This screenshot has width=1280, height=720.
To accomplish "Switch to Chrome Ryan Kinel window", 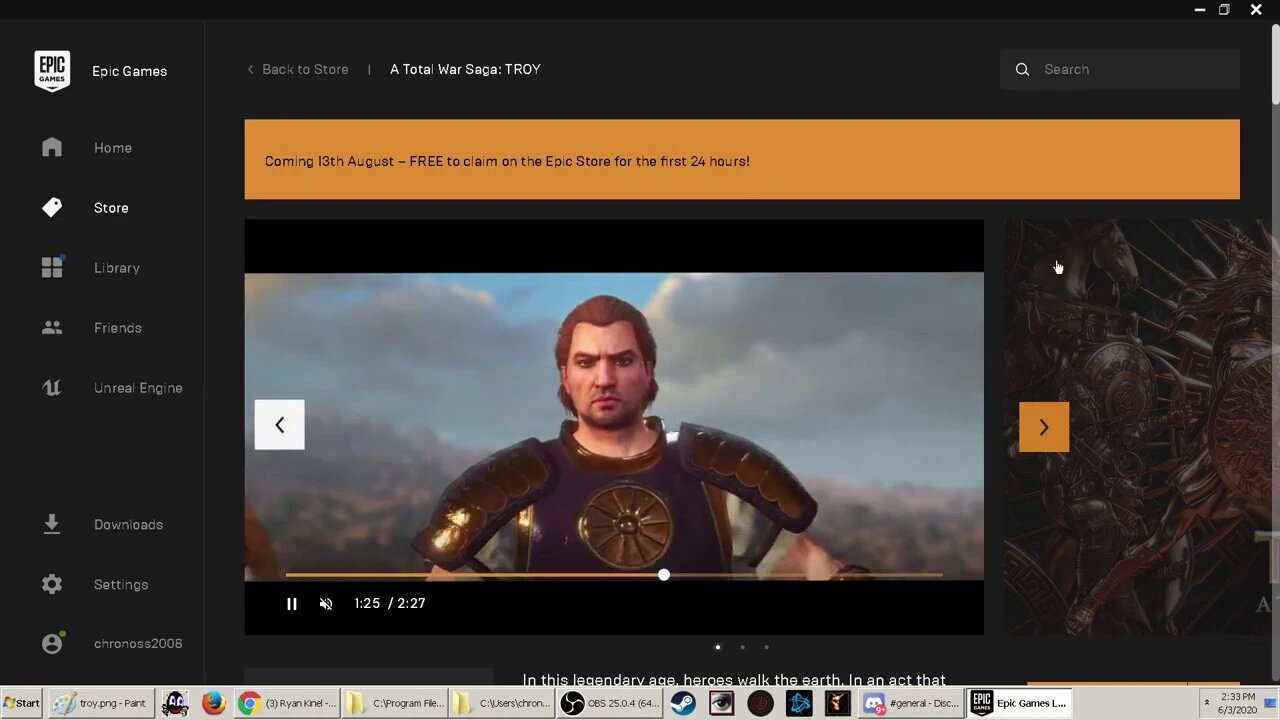I will pos(288,703).
